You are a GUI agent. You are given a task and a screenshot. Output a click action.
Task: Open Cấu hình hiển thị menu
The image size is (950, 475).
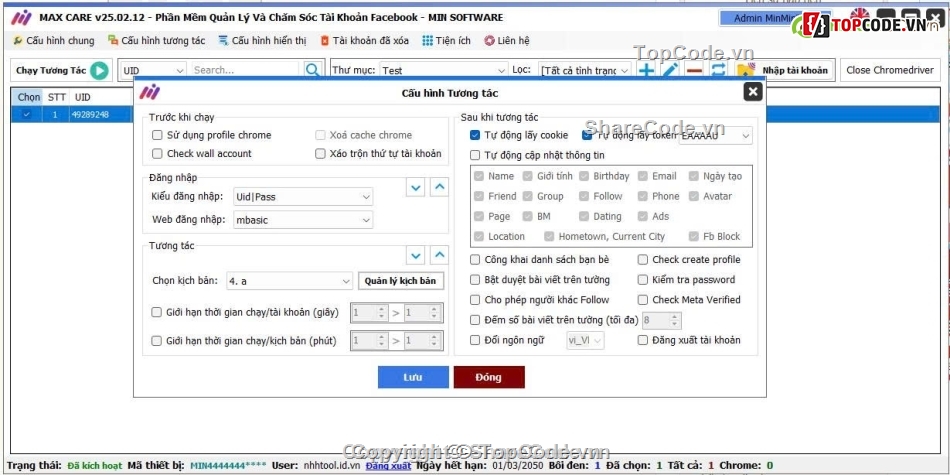[x=262, y=41]
